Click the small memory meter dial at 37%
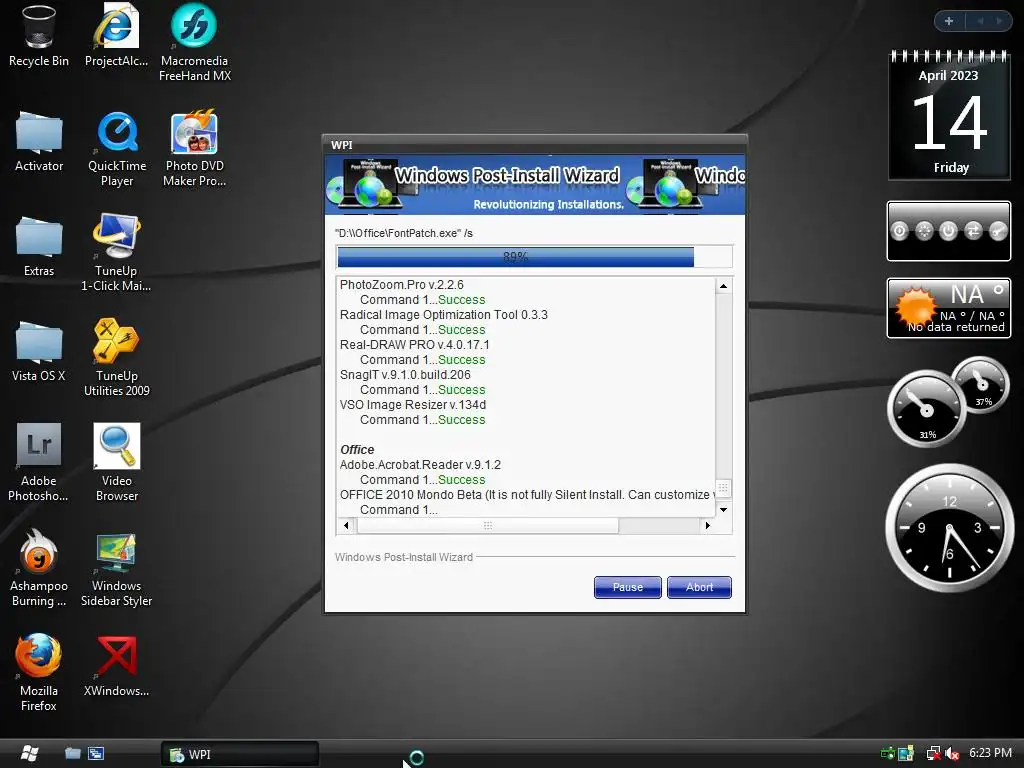Viewport: 1024px width, 768px height. point(981,385)
